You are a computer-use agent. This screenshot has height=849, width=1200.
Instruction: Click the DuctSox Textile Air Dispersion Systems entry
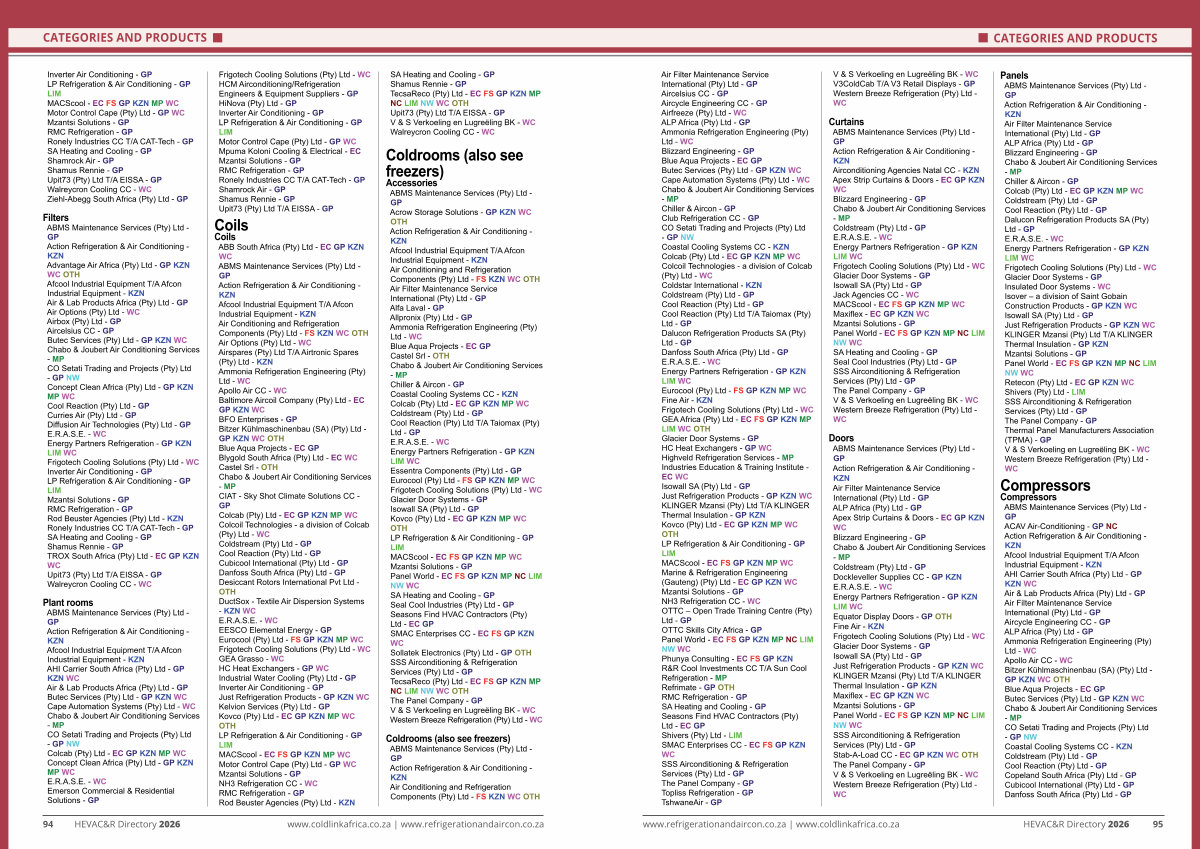pyautogui.click(x=291, y=601)
